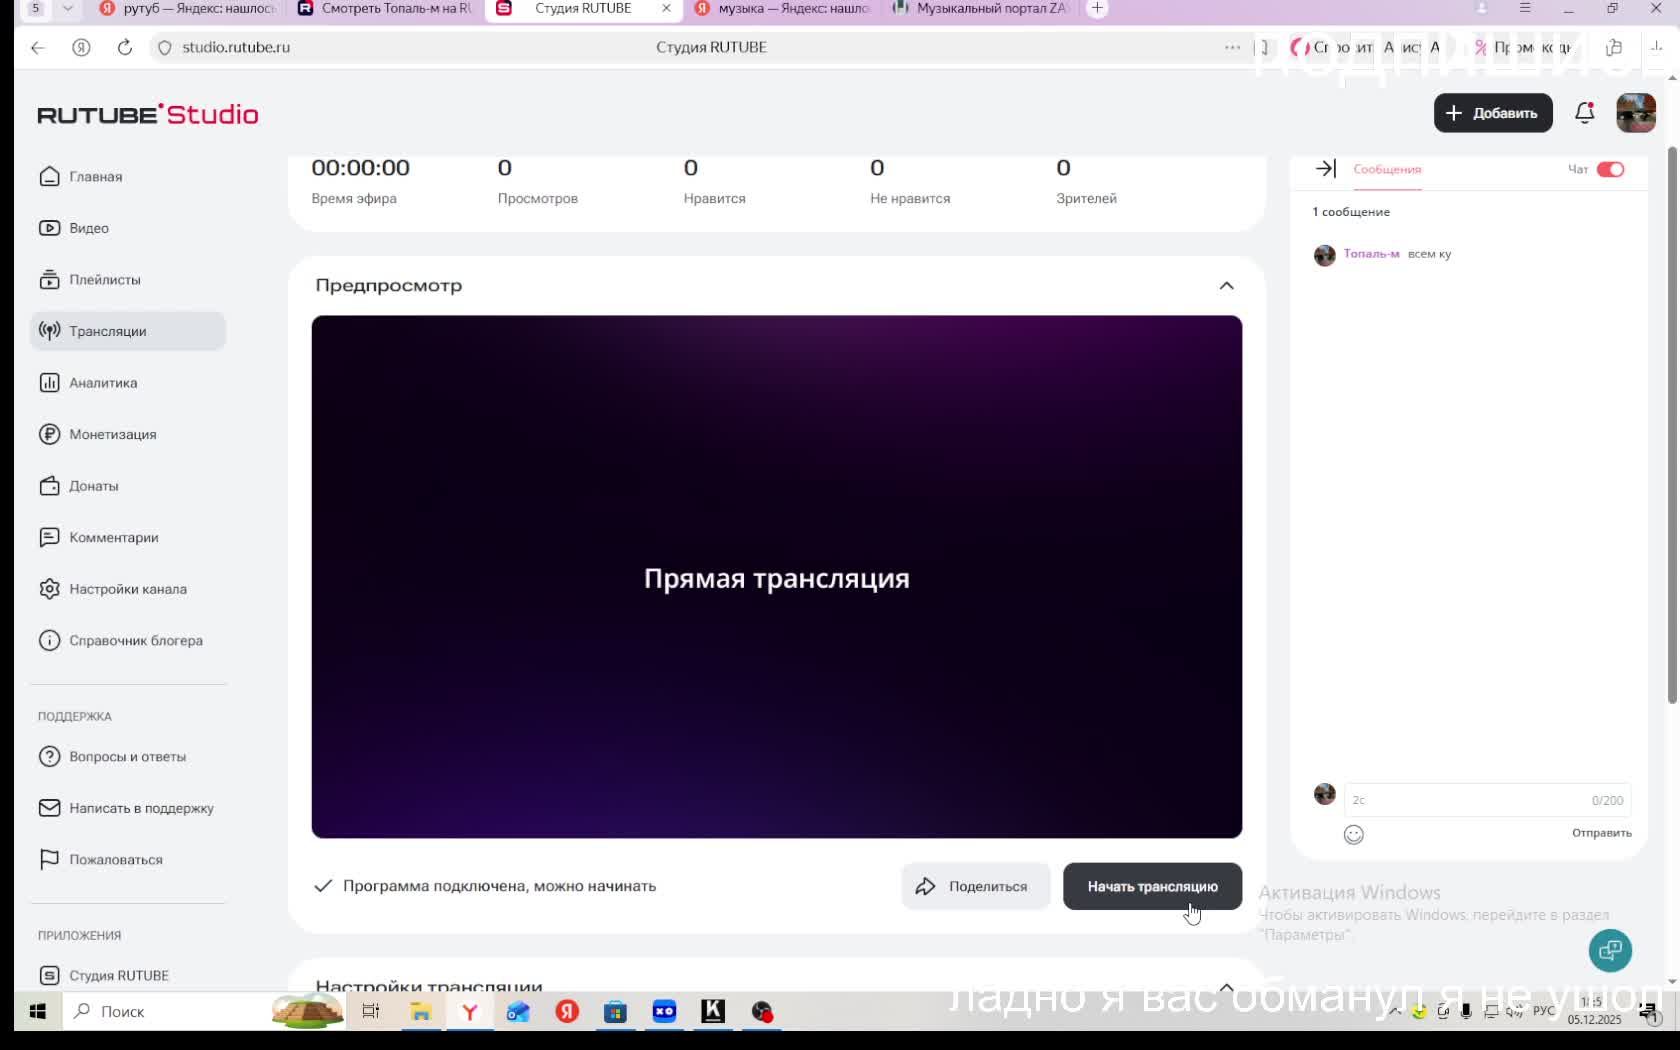Viewport: 1680px width, 1050px height.
Task: Click the Донаты sidebar icon
Action: tap(50, 486)
